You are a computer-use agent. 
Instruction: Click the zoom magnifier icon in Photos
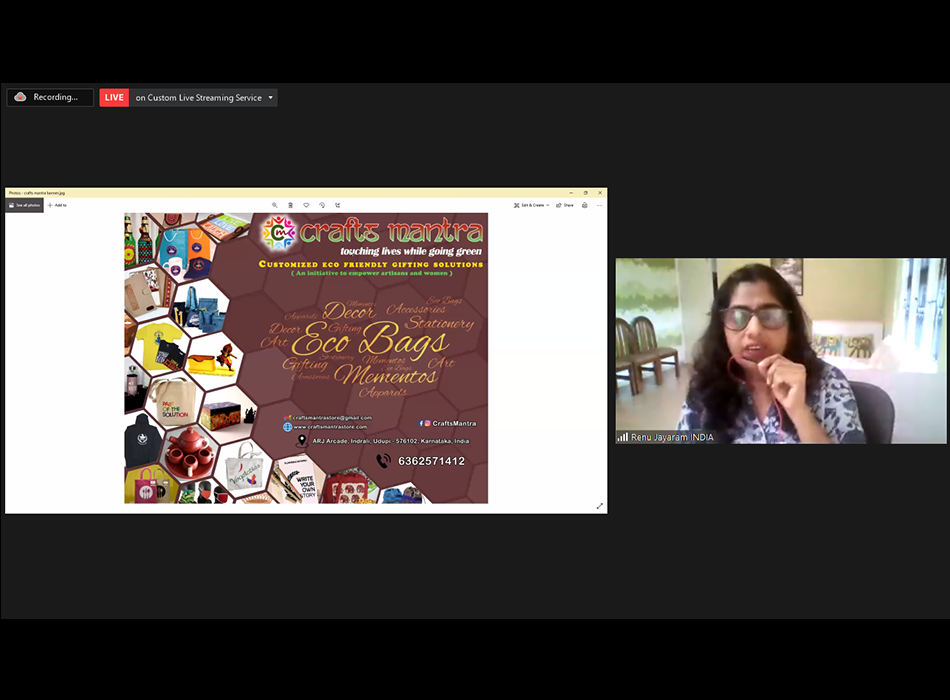tap(274, 205)
